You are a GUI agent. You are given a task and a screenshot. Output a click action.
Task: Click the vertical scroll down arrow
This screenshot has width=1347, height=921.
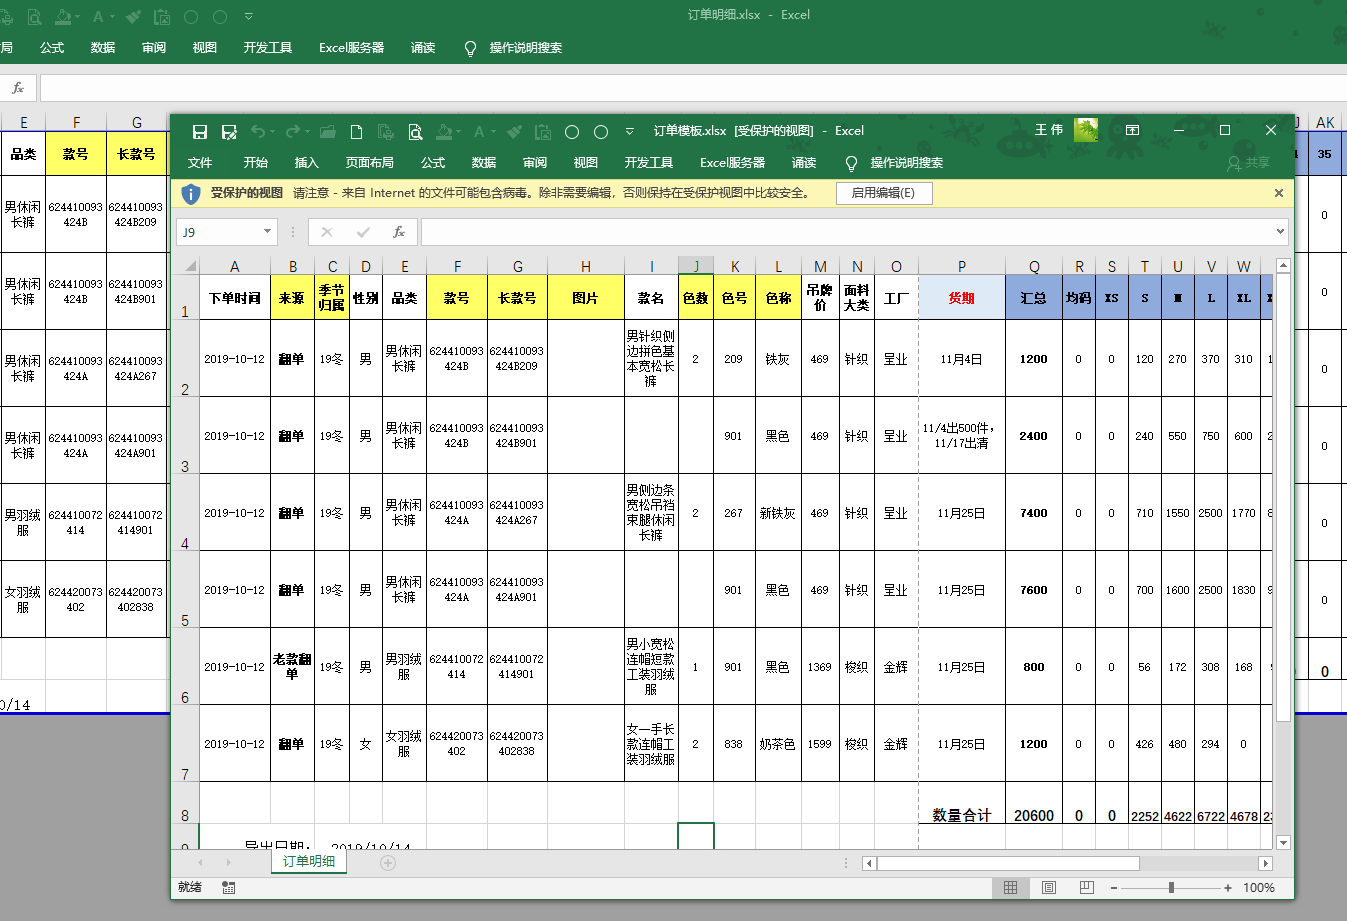click(x=1283, y=843)
